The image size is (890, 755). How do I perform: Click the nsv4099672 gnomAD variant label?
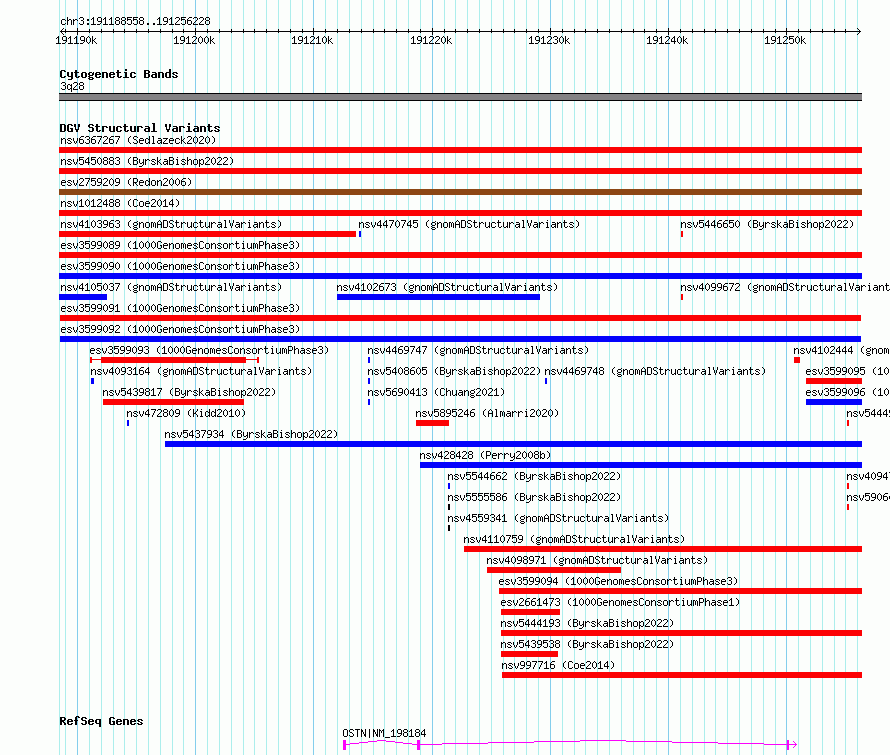785,287
